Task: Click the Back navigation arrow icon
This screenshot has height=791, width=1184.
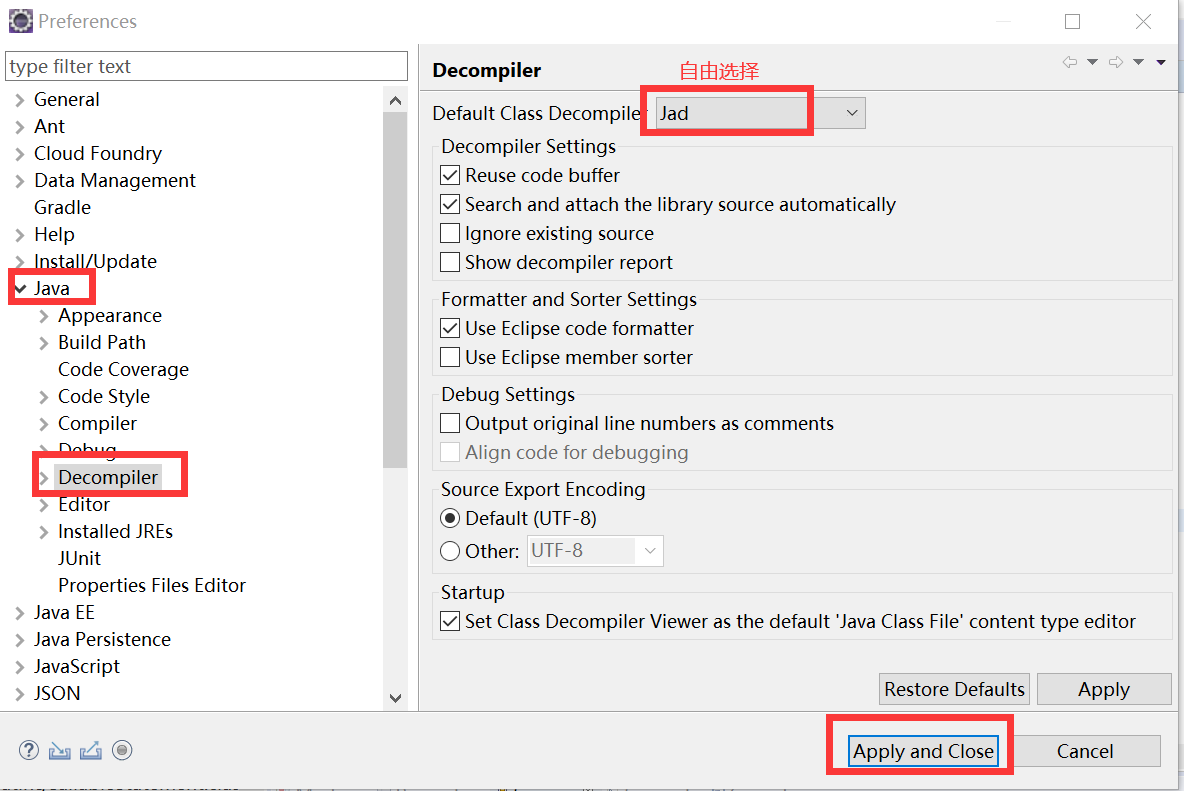Action: pos(1070,63)
